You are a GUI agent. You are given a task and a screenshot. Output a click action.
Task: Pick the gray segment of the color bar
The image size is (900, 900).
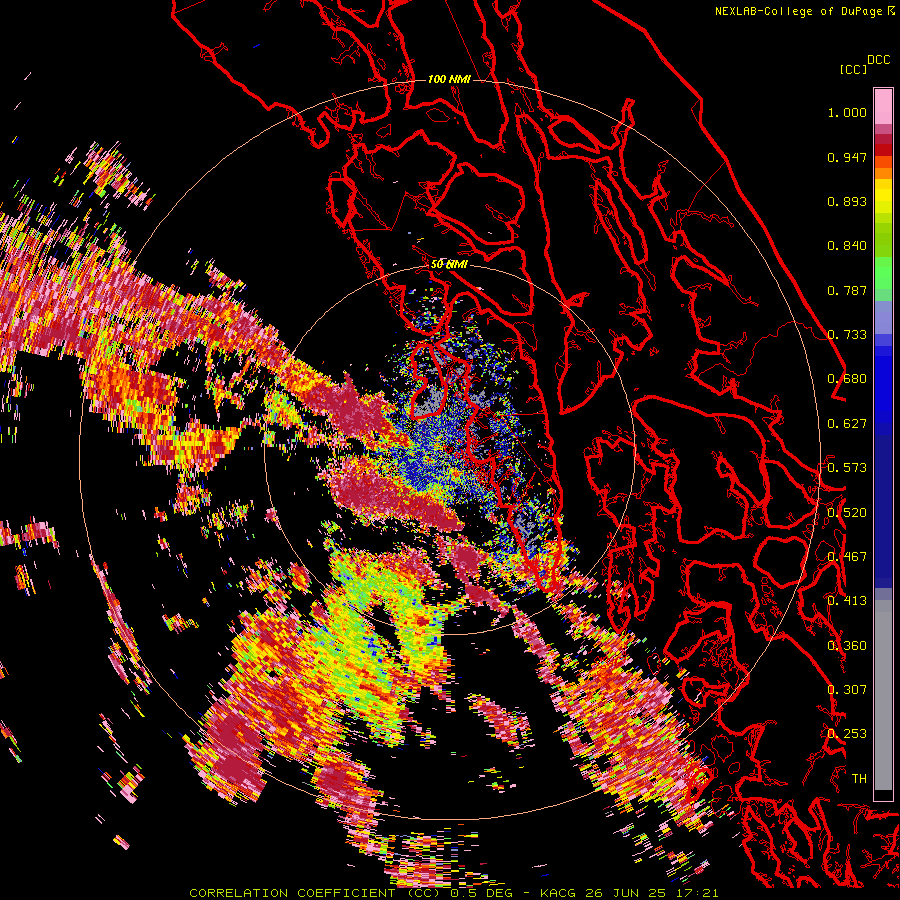click(883, 697)
